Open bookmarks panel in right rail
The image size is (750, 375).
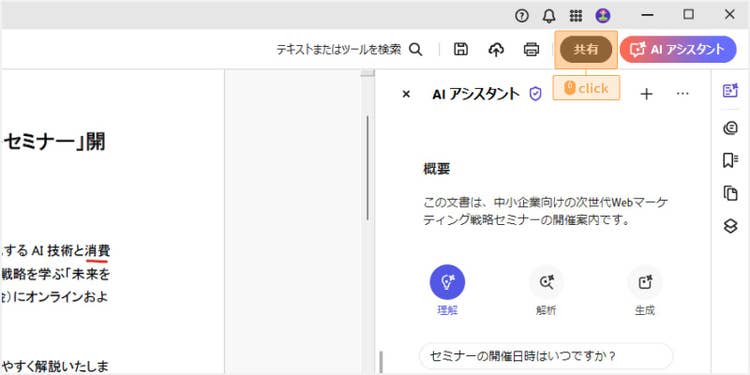[x=730, y=161]
